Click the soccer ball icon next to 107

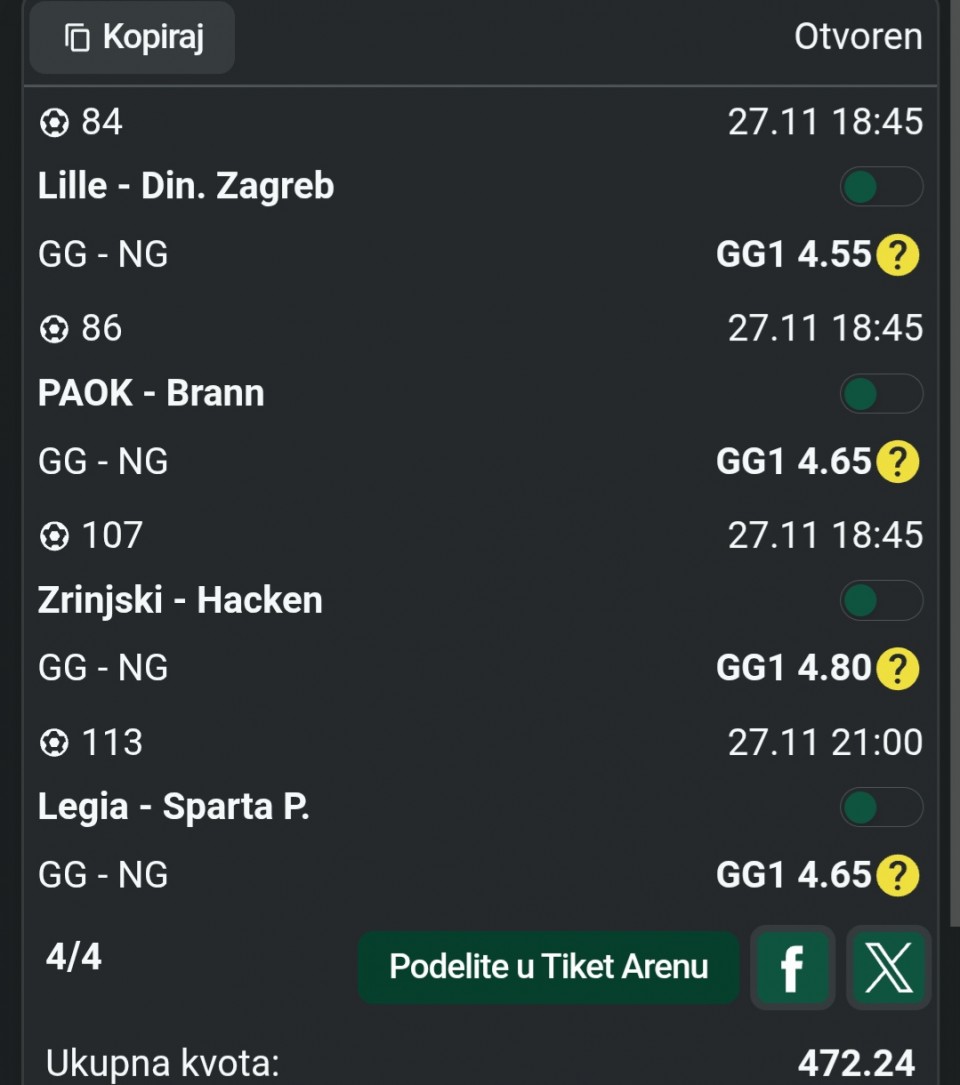point(53,537)
